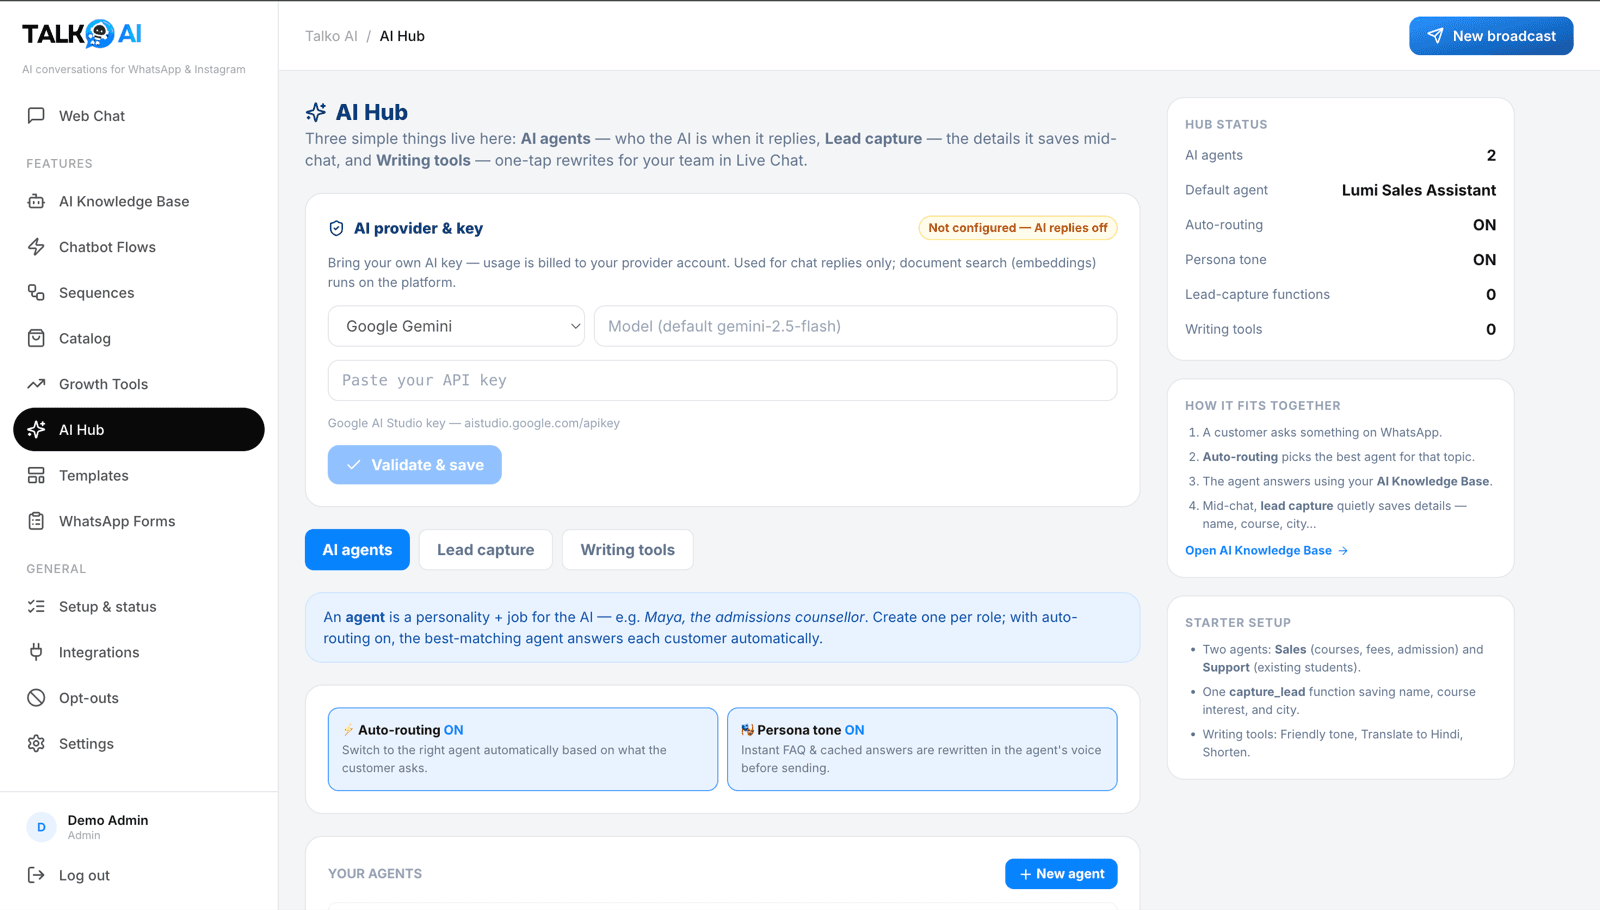The image size is (1600, 910).
Task: Click the Opt-outs ban icon
Action: click(36, 698)
